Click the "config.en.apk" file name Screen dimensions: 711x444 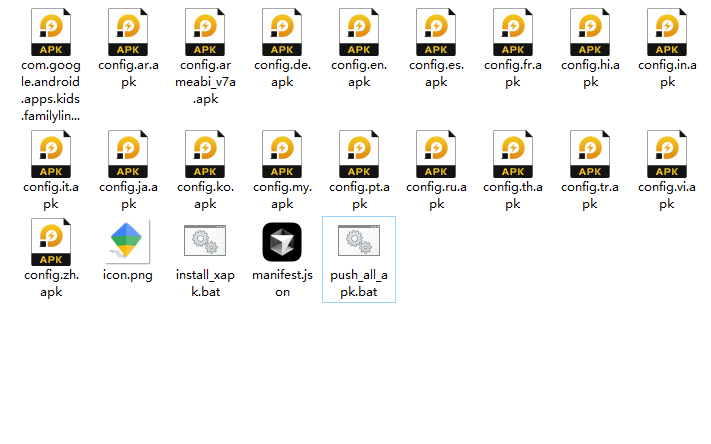359,73
